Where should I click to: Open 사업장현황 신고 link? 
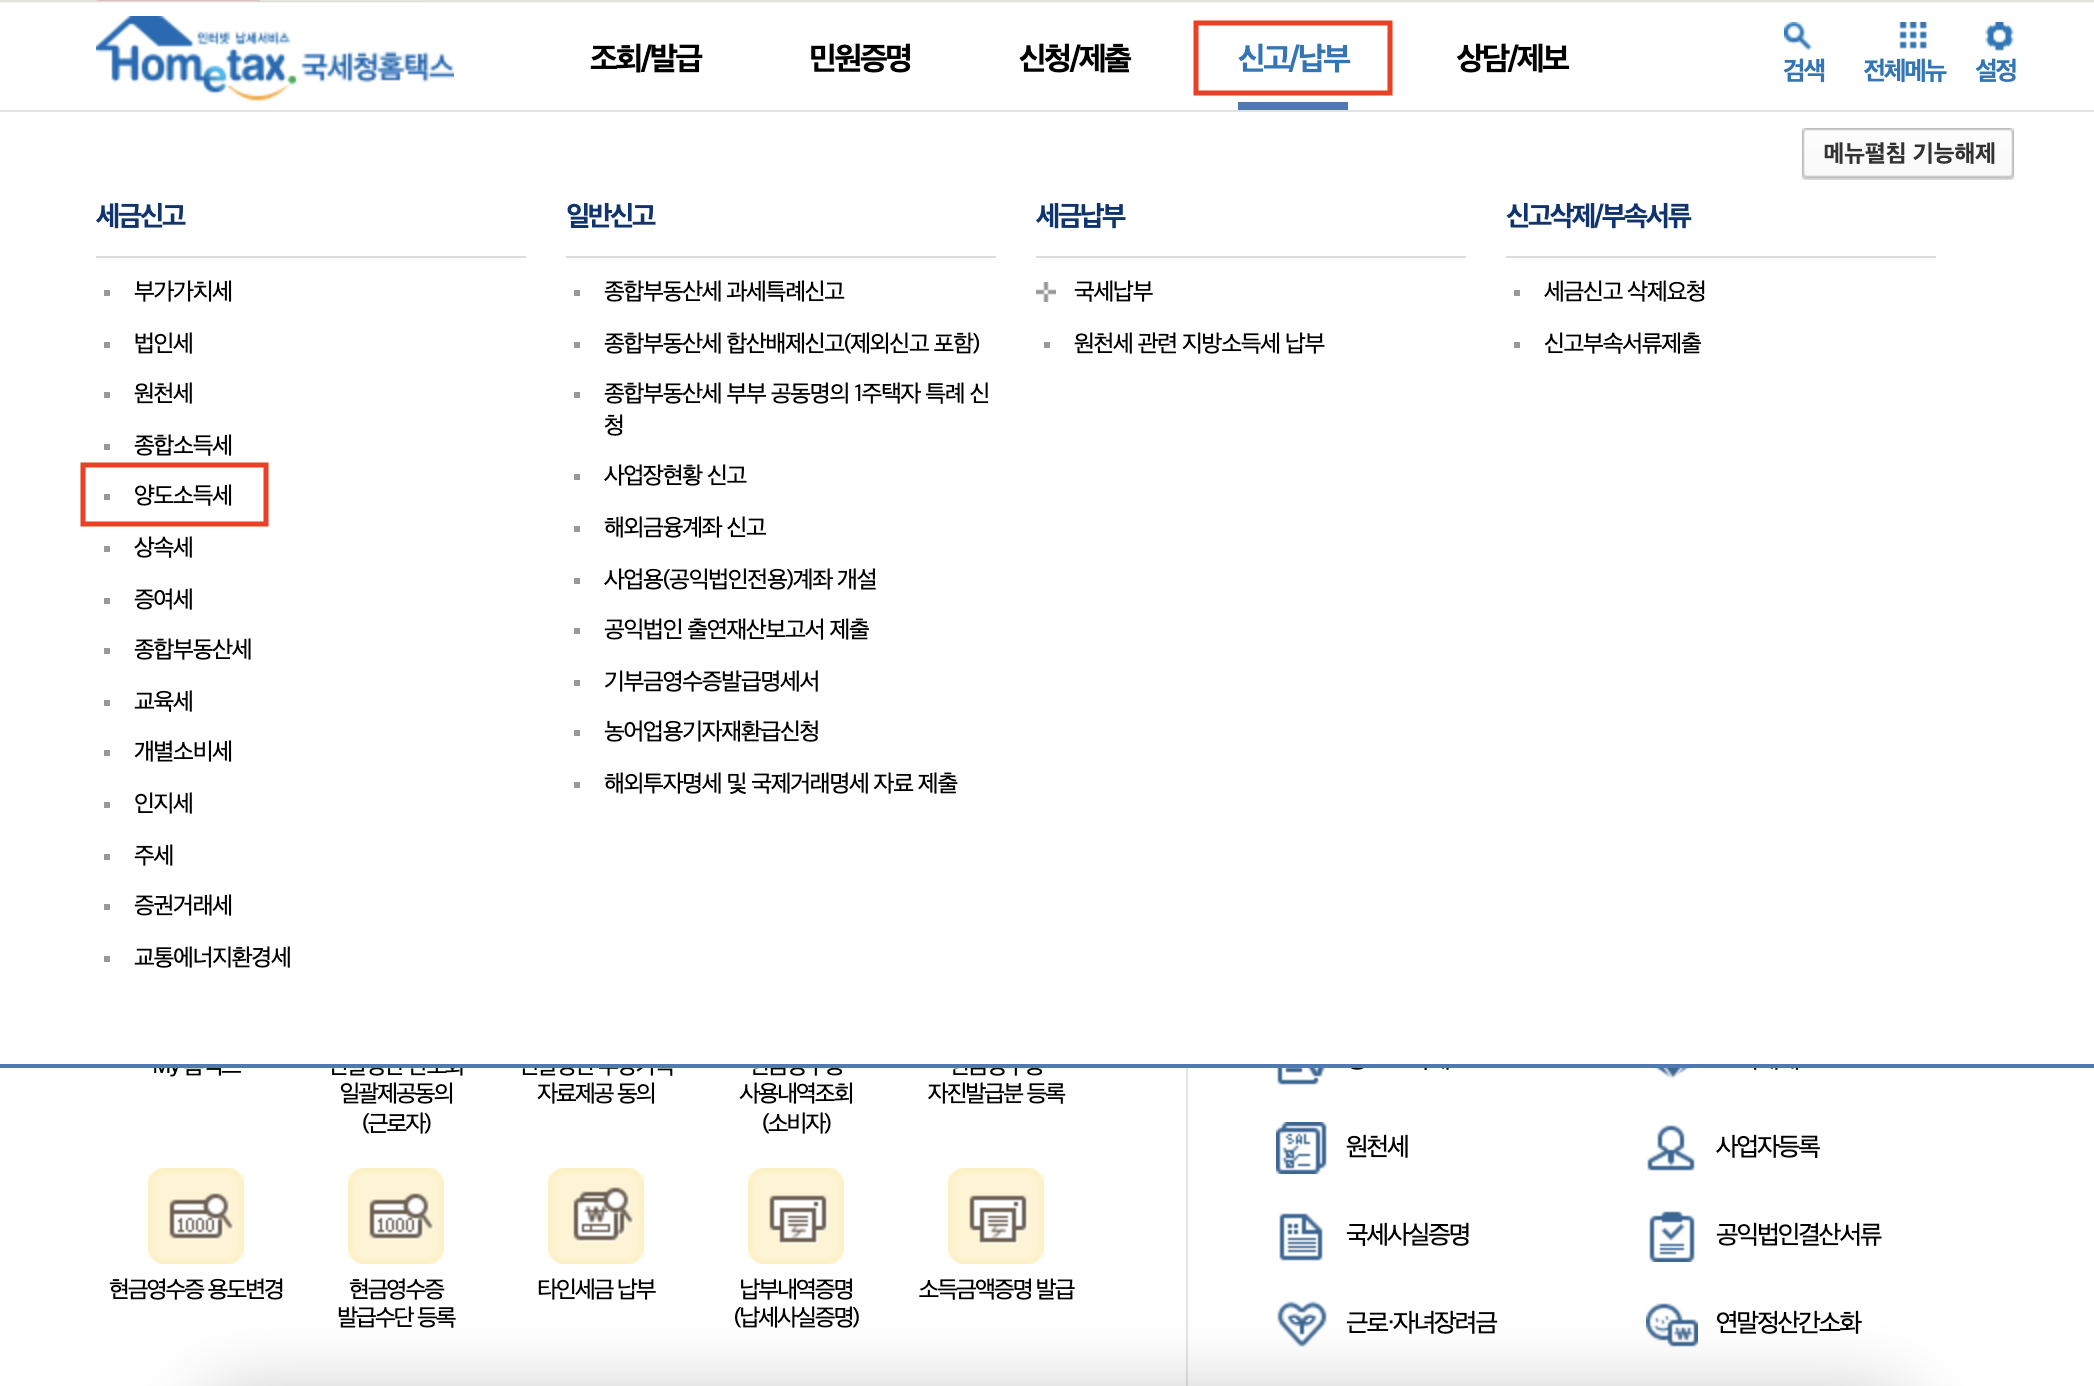(x=675, y=475)
